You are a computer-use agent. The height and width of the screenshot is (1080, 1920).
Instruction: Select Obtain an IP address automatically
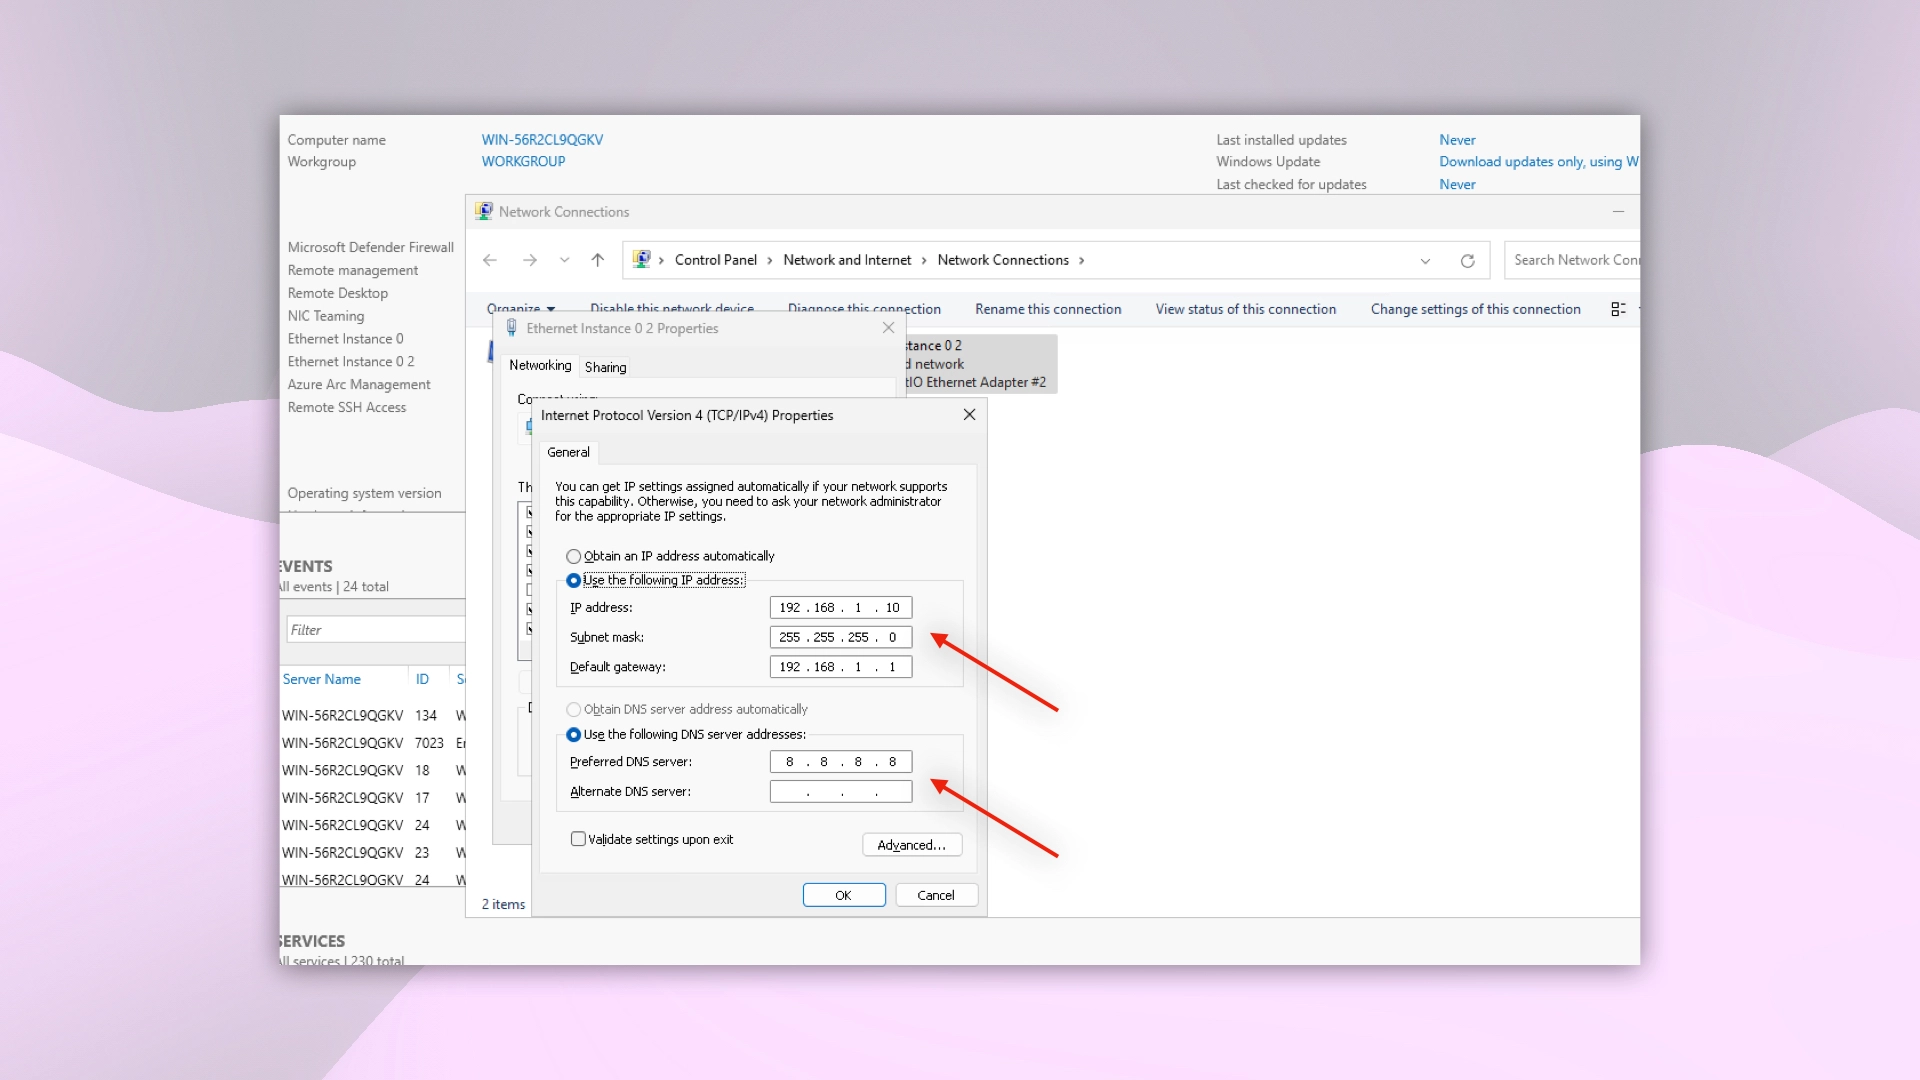(x=574, y=556)
